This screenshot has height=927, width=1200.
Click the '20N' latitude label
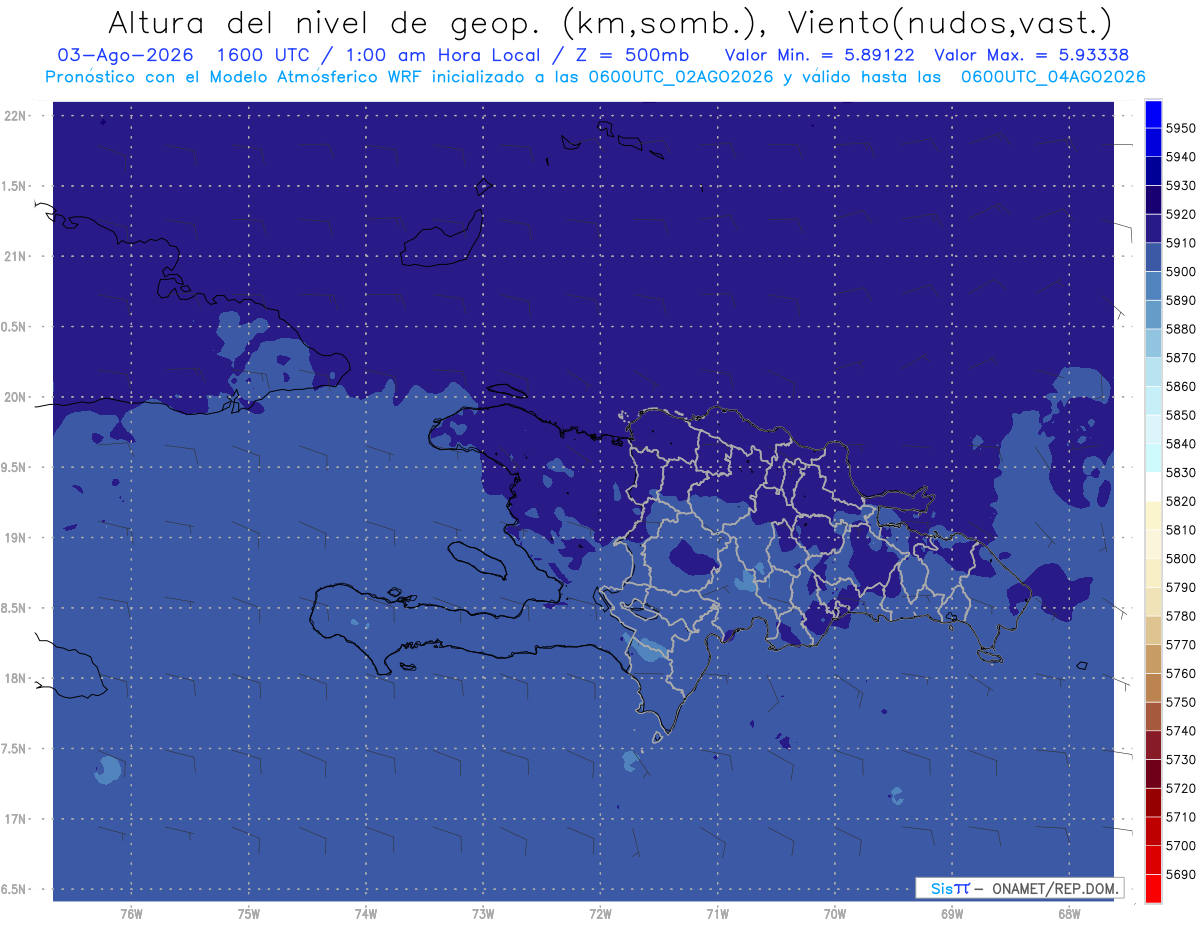[16, 398]
